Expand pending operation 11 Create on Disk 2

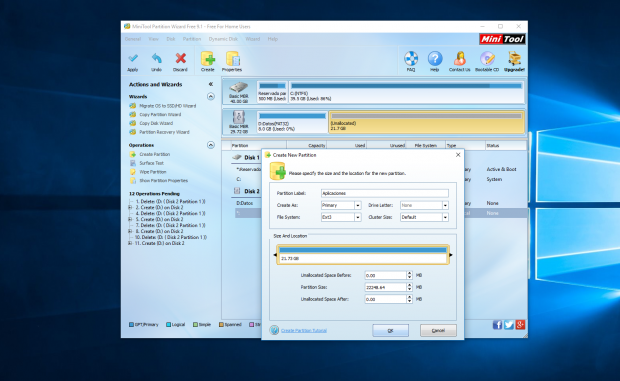click(130, 243)
